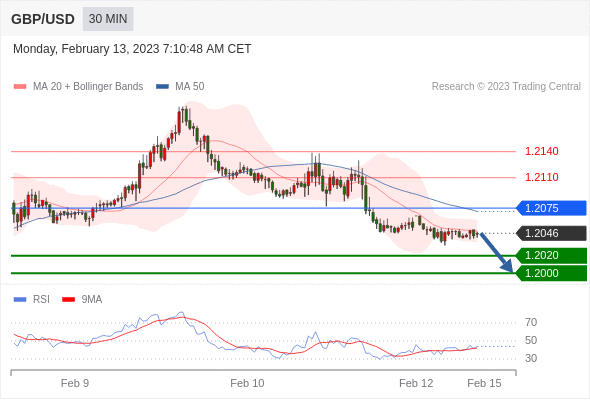Select the GBP/USD pair title

43,19
